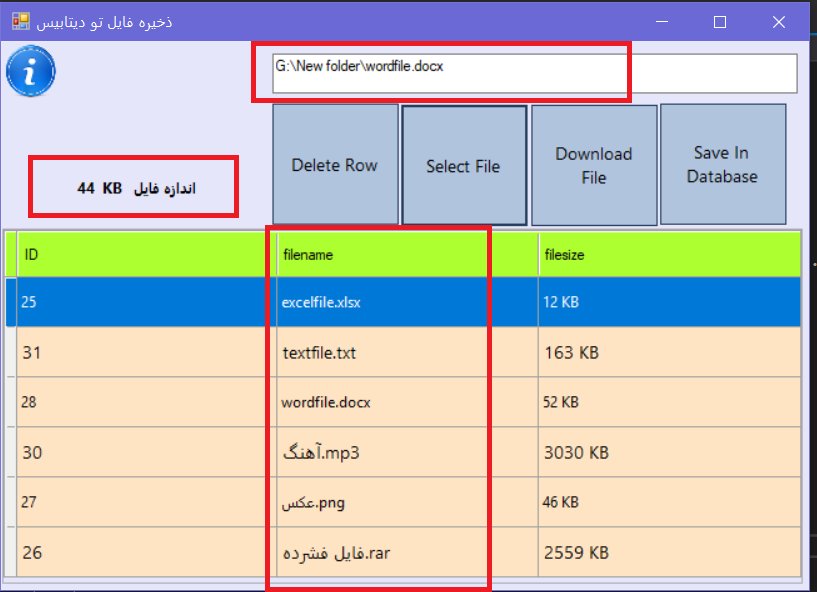Click the 3030 KB filesize cell

pyautogui.click(x=668, y=452)
